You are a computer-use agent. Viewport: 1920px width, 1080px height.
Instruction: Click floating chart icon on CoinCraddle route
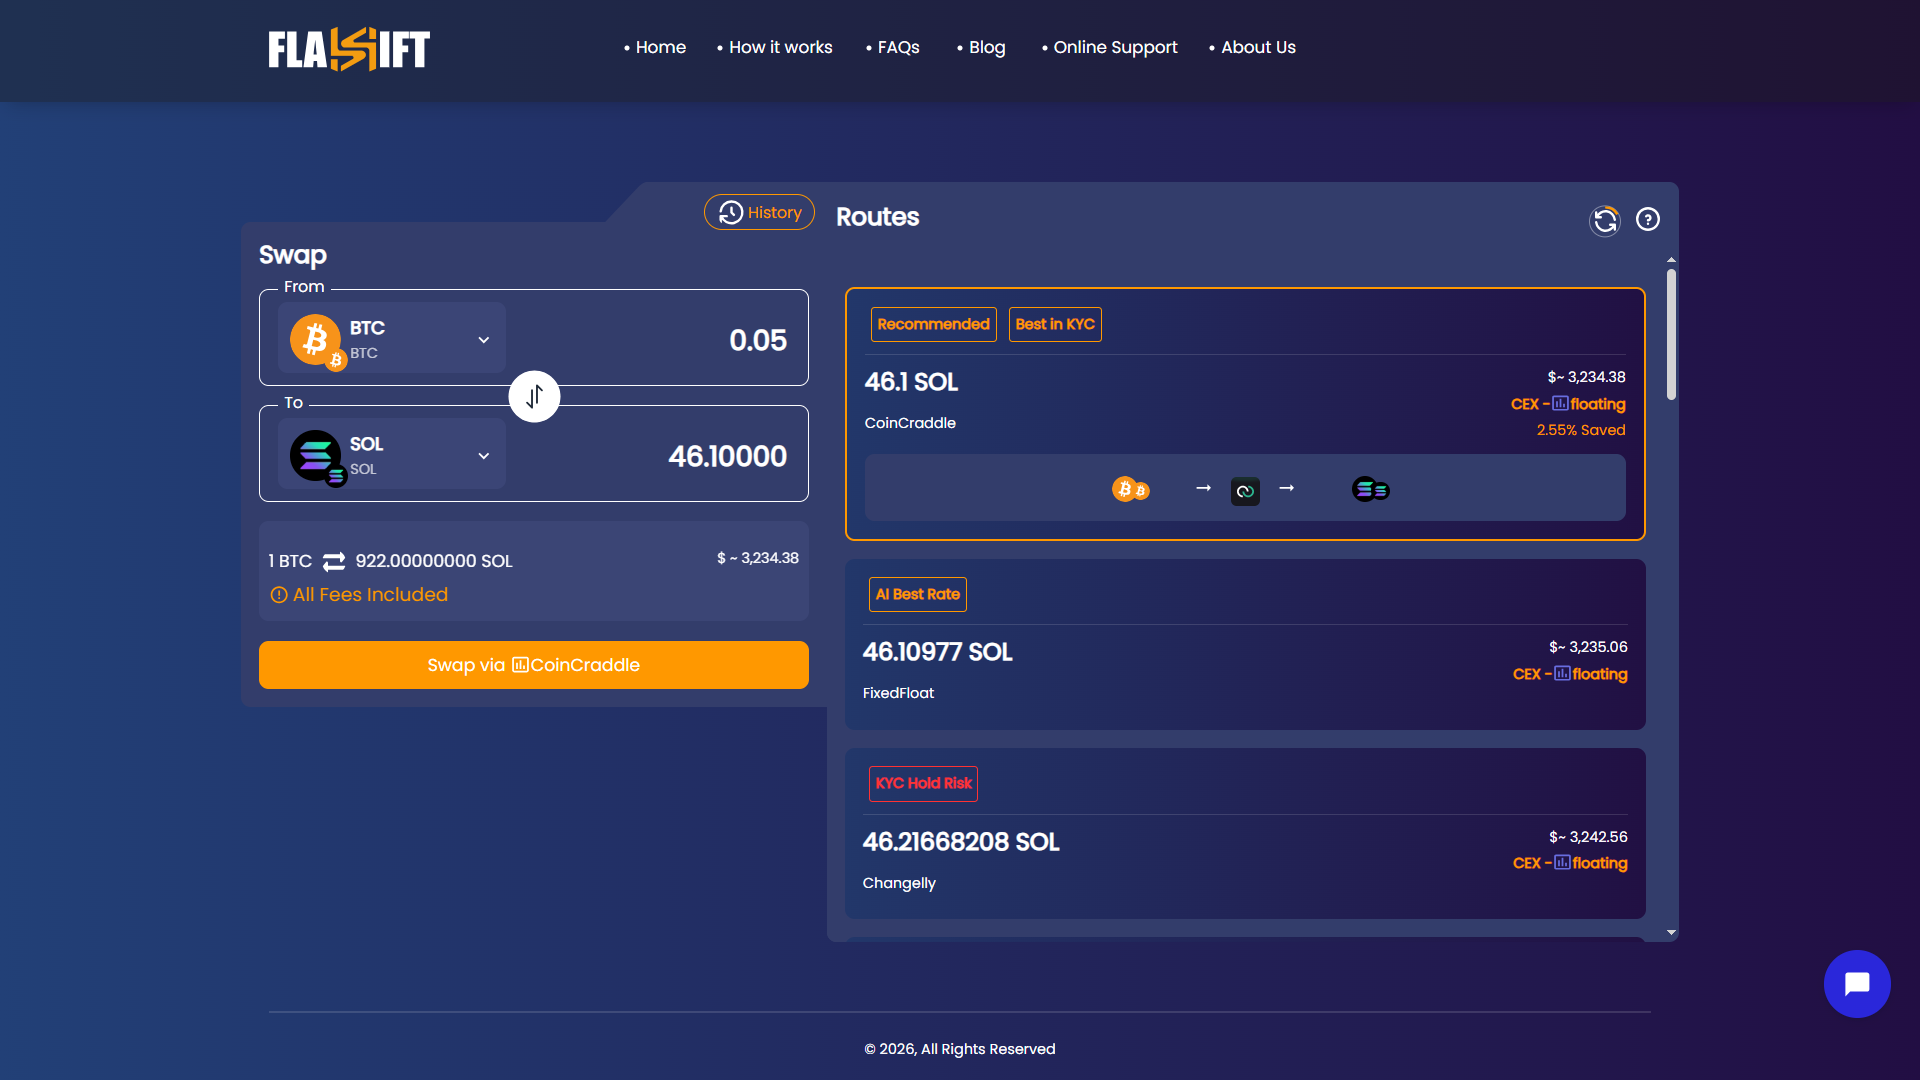(1560, 404)
